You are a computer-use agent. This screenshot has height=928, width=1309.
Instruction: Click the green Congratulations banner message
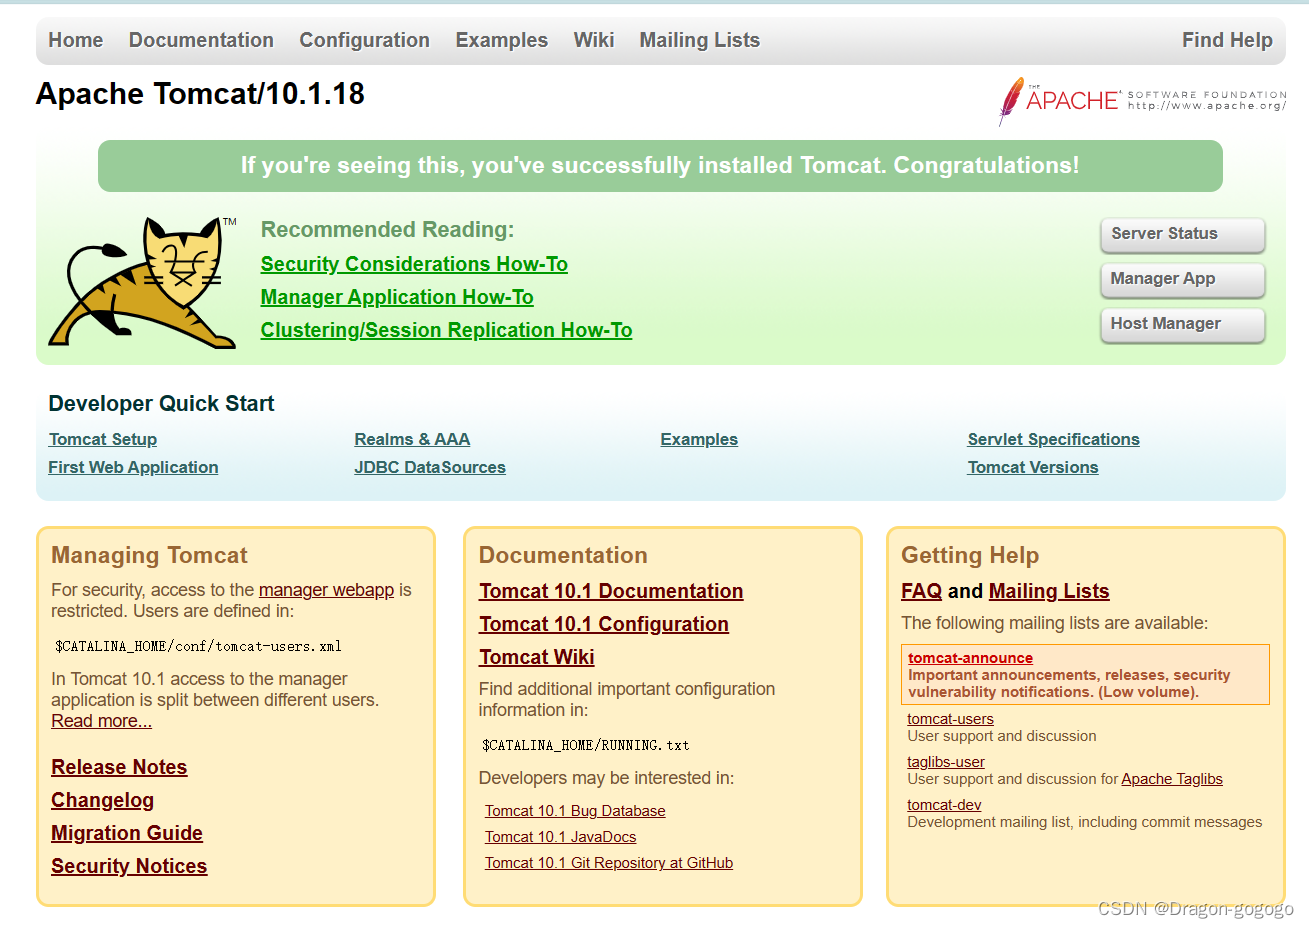[x=660, y=166]
